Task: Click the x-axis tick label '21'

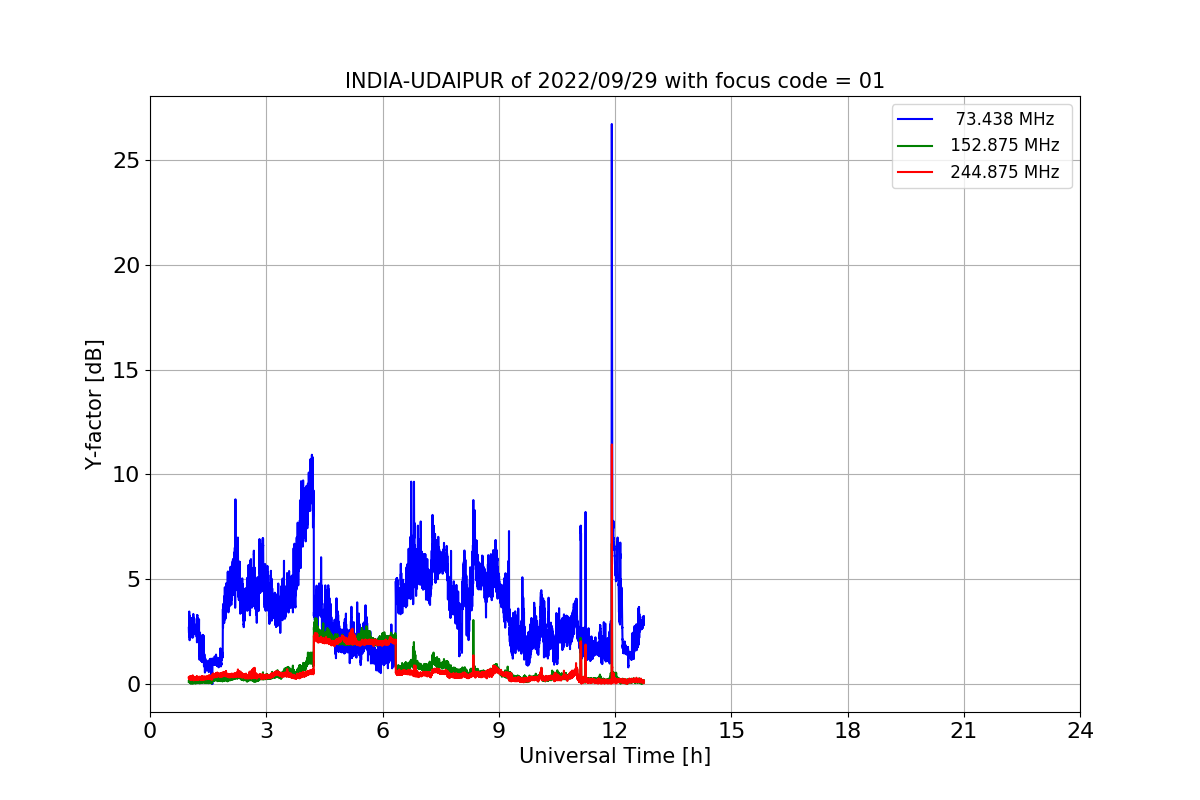Action: pos(964,731)
